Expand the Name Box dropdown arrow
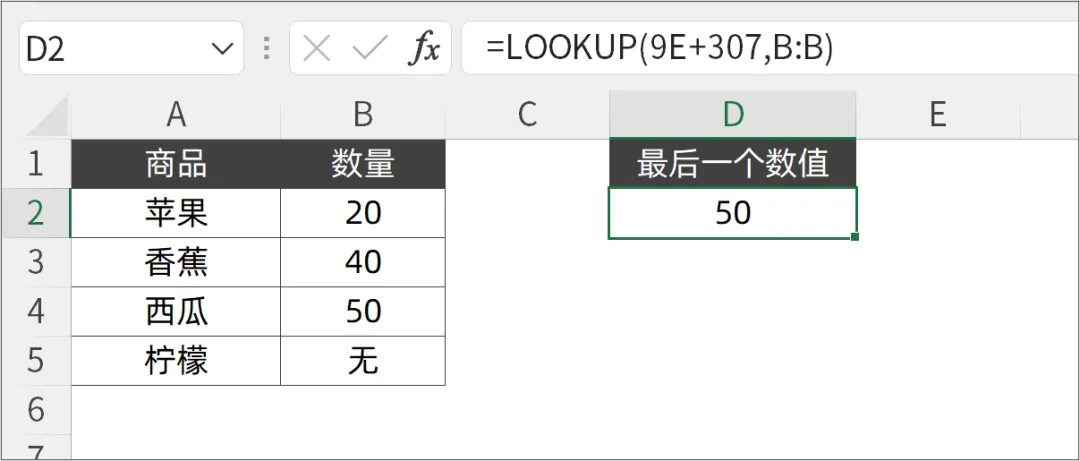 [221, 49]
